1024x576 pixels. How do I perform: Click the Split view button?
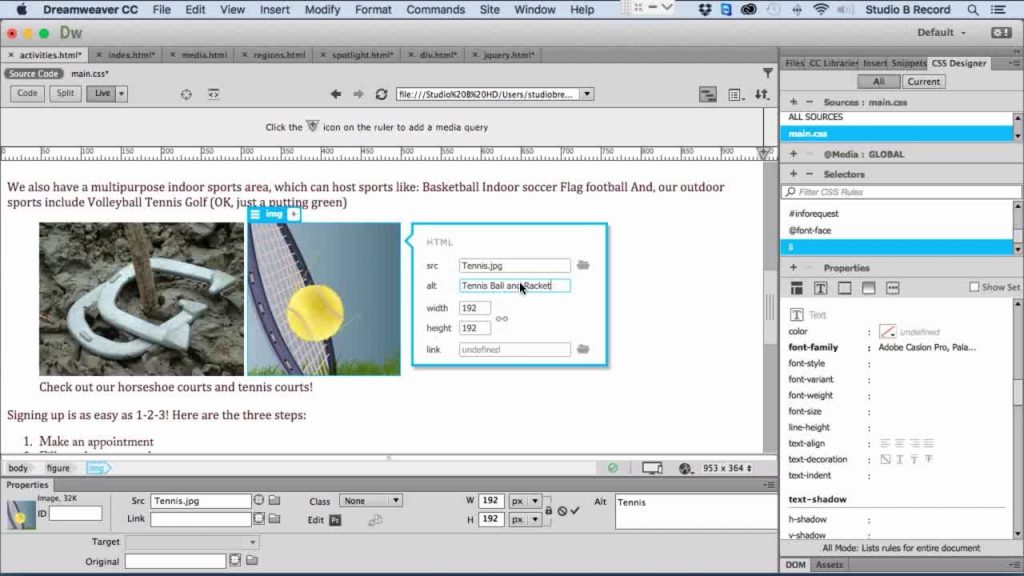65,93
